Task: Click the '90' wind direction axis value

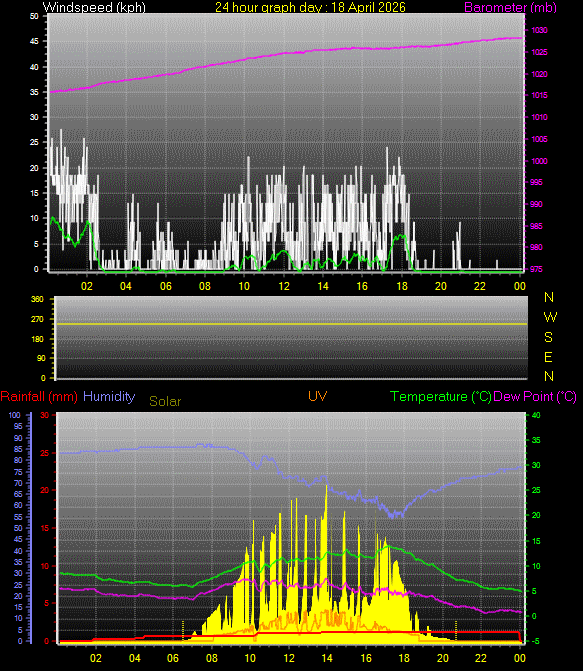Action: 41,358
